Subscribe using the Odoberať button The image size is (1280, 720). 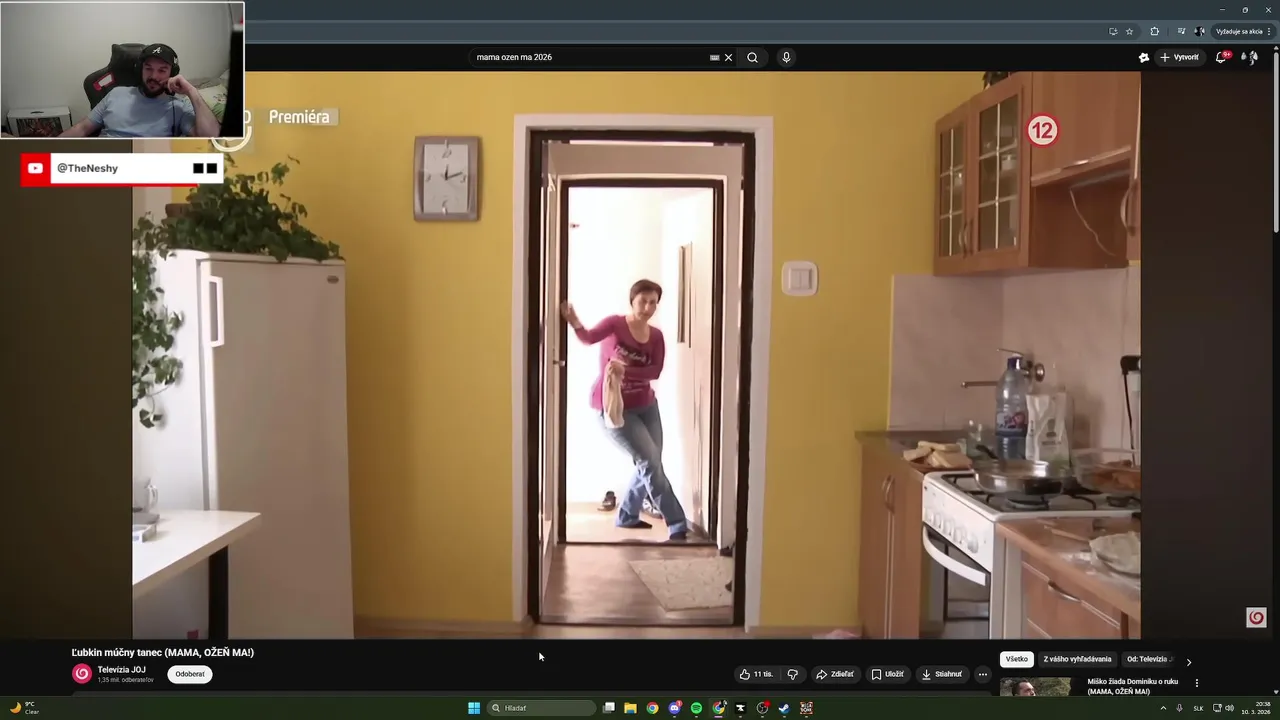click(190, 674)
